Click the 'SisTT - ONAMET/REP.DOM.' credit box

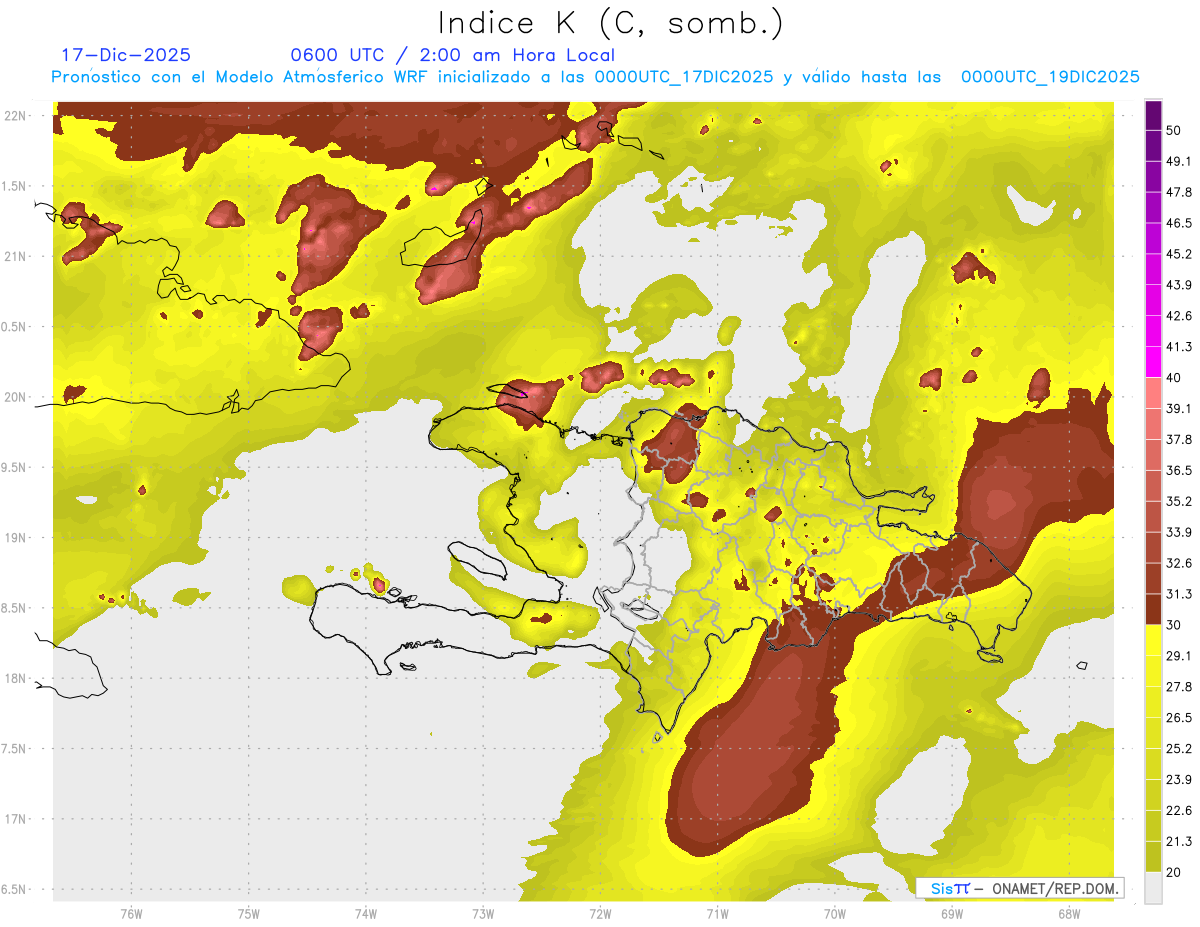1019,888
